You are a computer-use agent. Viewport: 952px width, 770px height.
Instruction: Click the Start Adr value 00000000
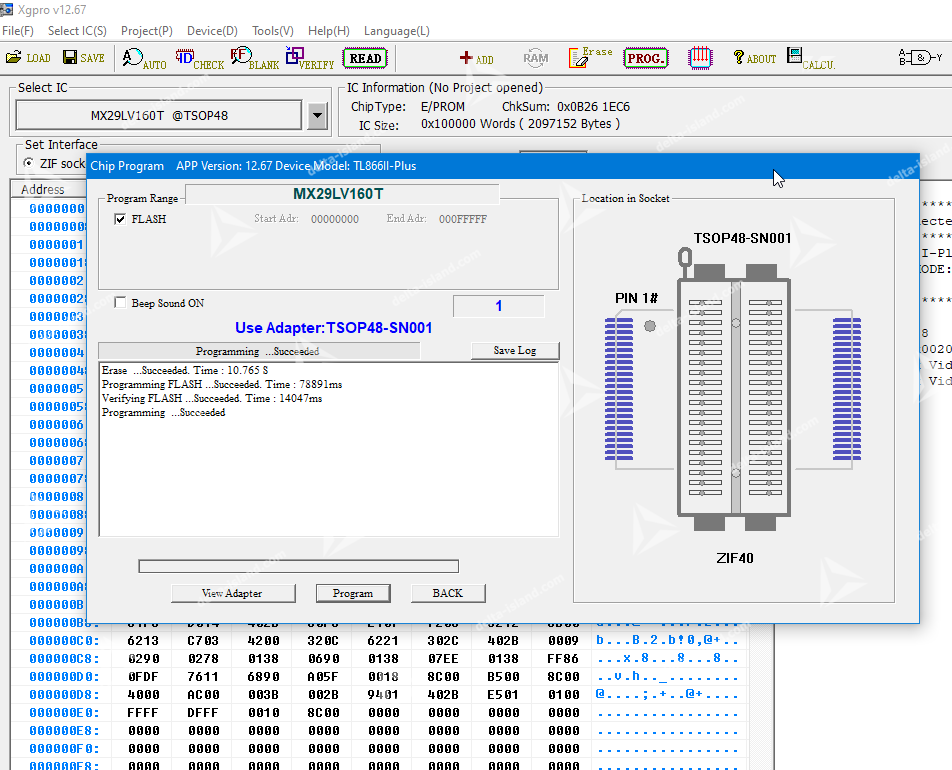[335, 219]
